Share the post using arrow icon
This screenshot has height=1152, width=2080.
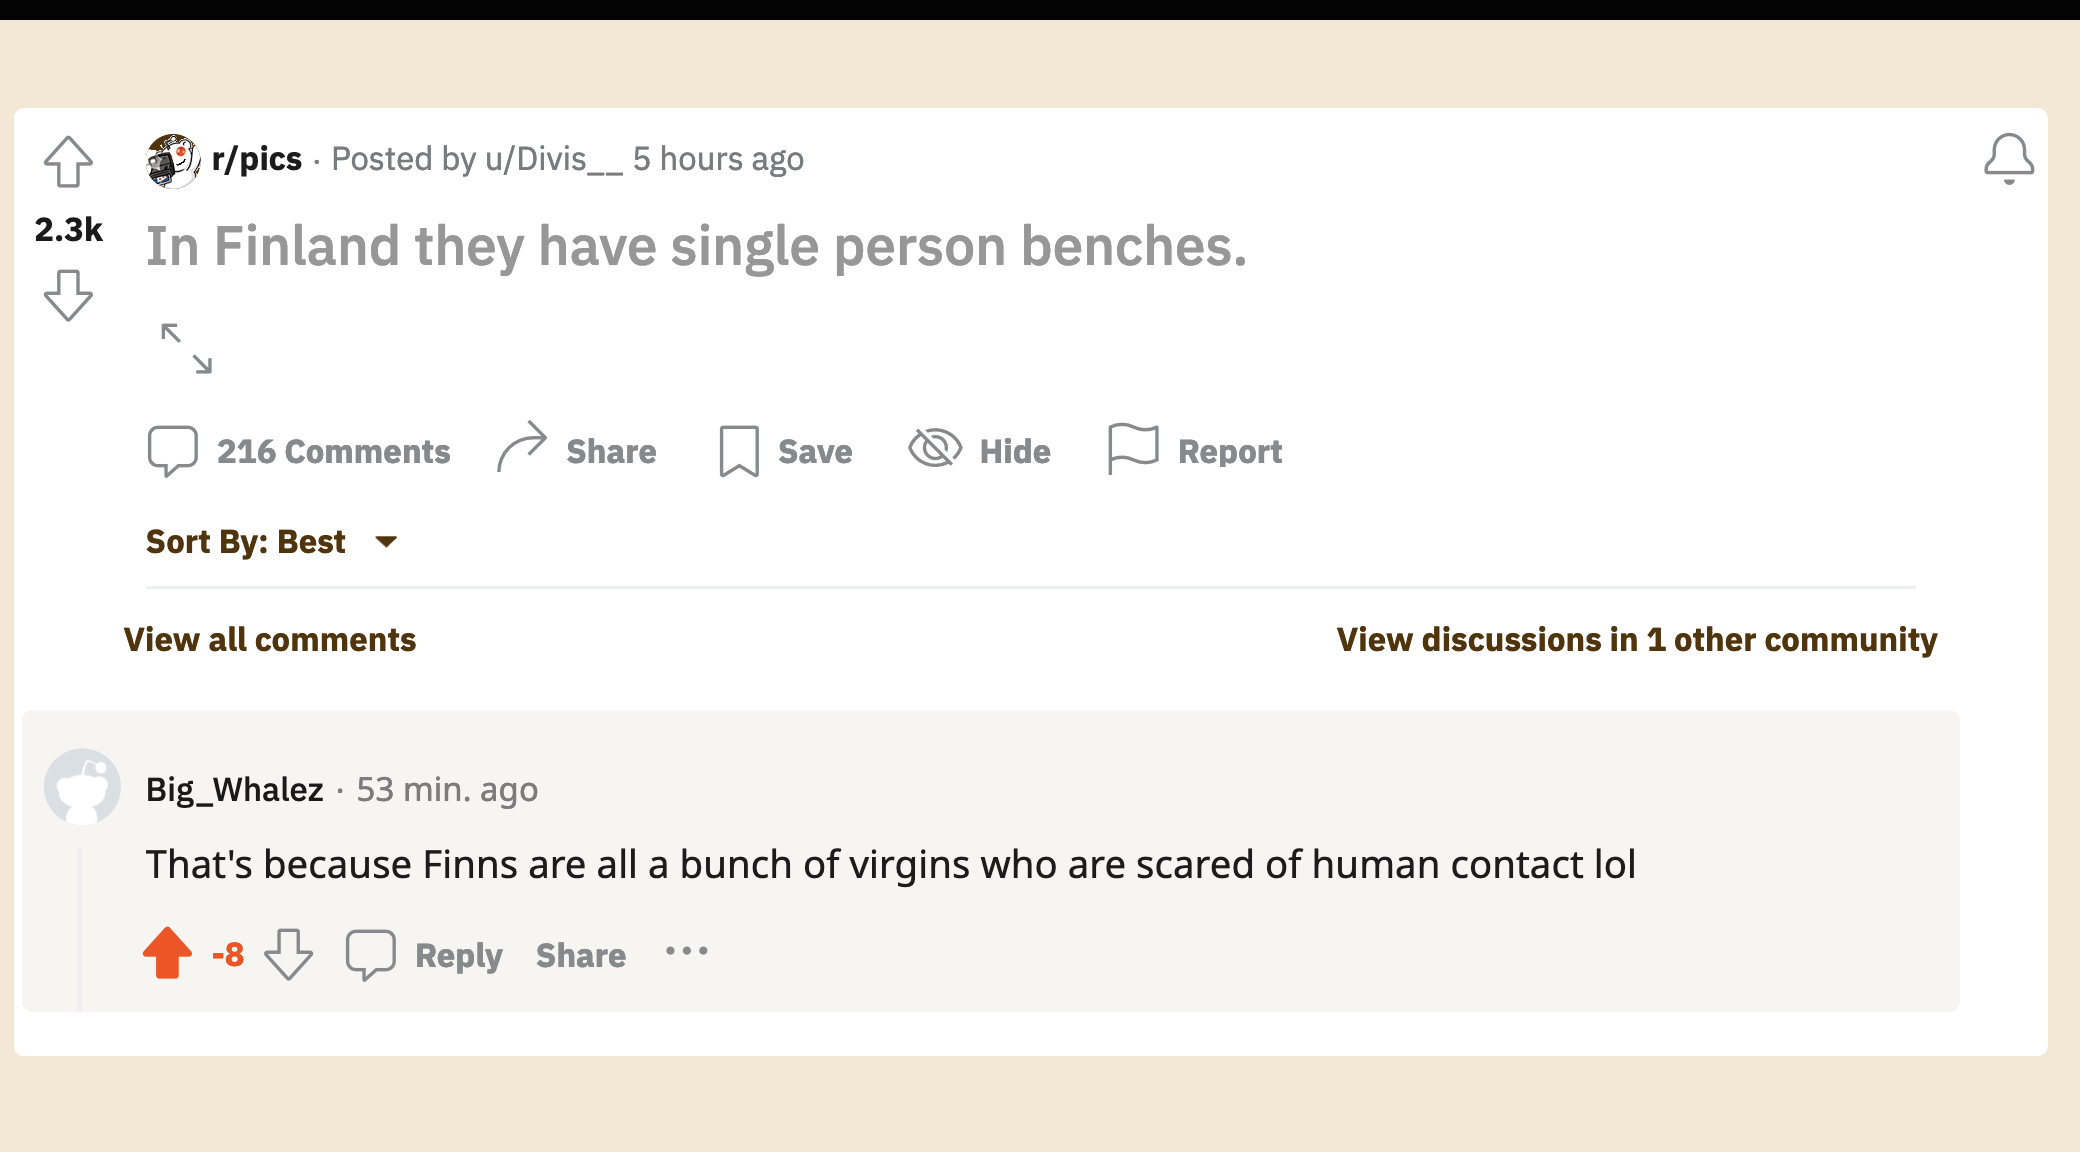[x=577, y=450]
